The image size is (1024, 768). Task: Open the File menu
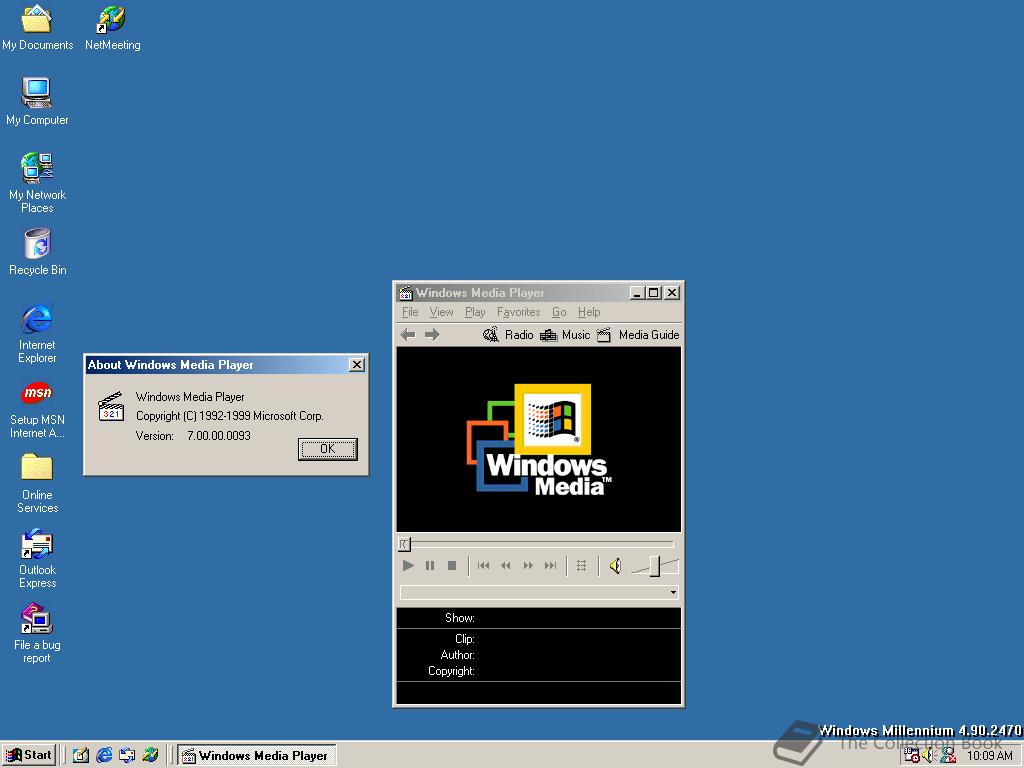[410, 312]
